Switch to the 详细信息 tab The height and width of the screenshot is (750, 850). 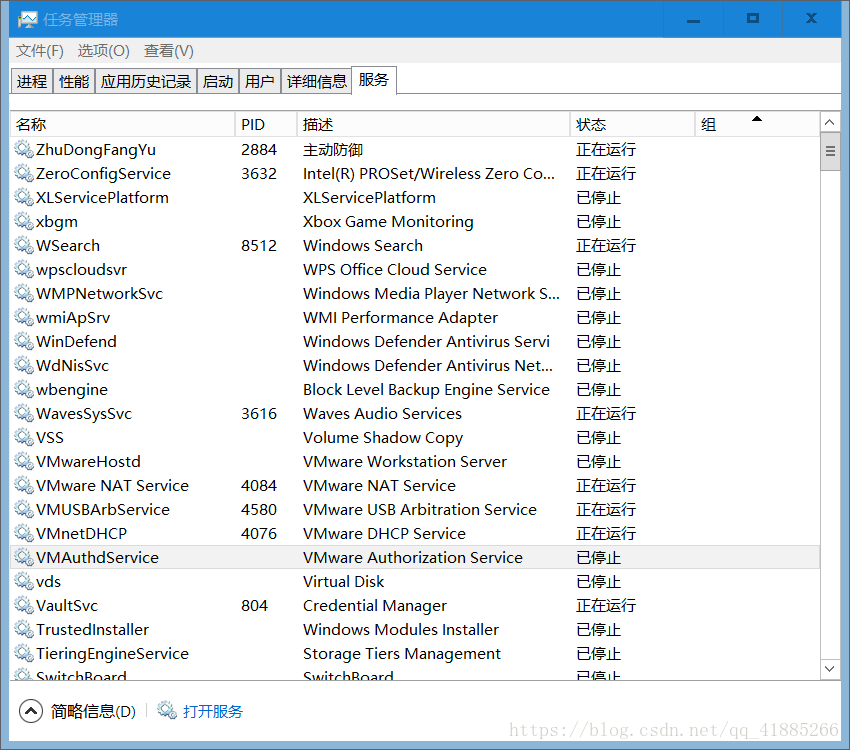[317, 81]
